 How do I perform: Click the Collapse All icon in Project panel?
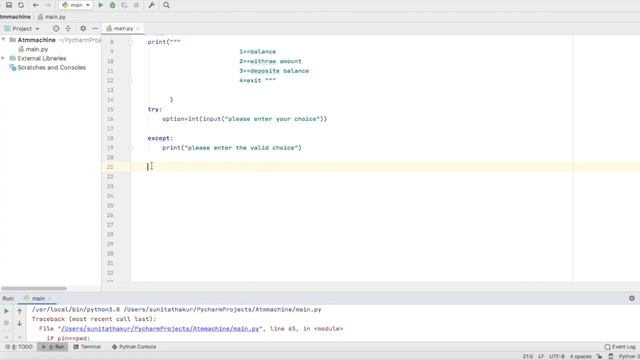coord(68,29)
